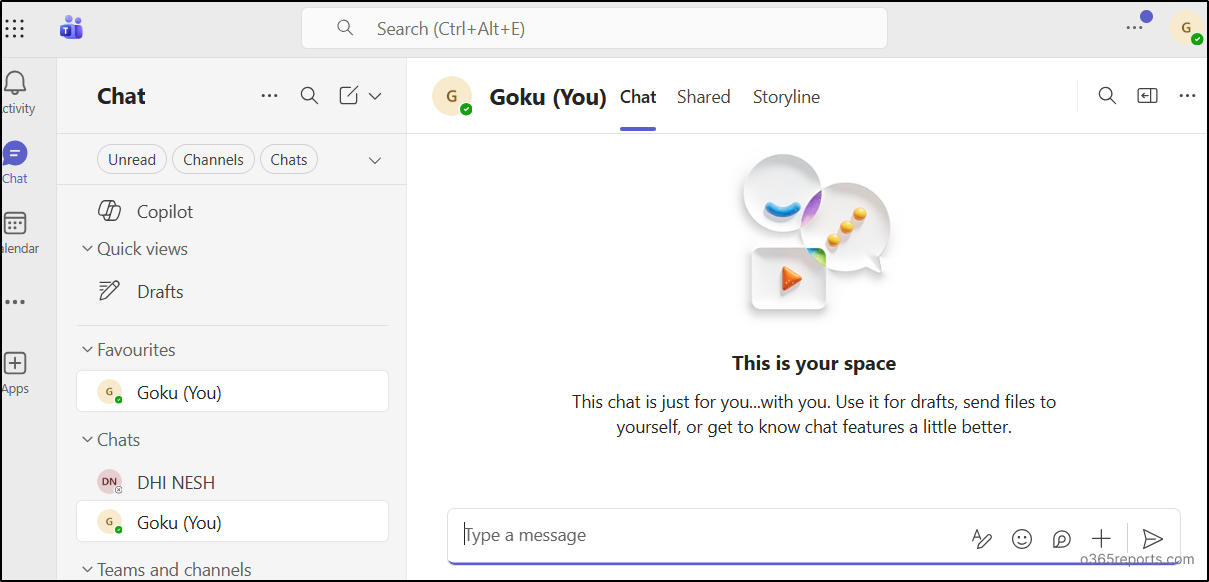Send the message with arrow icon
Viewport: 1209px width, 582px height.
pyautogui.click(x=1153, y=539)
